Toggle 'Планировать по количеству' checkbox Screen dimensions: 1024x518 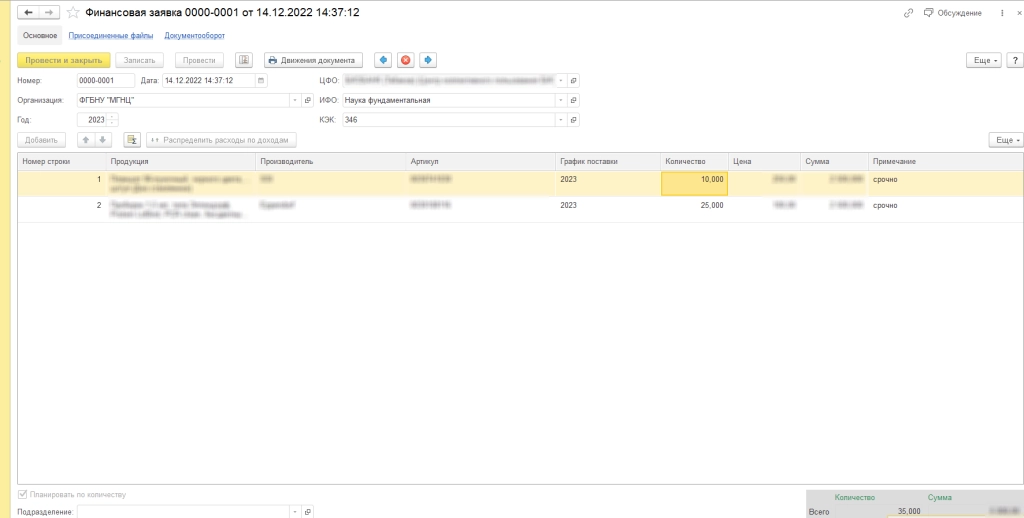(x=23, y=495)
